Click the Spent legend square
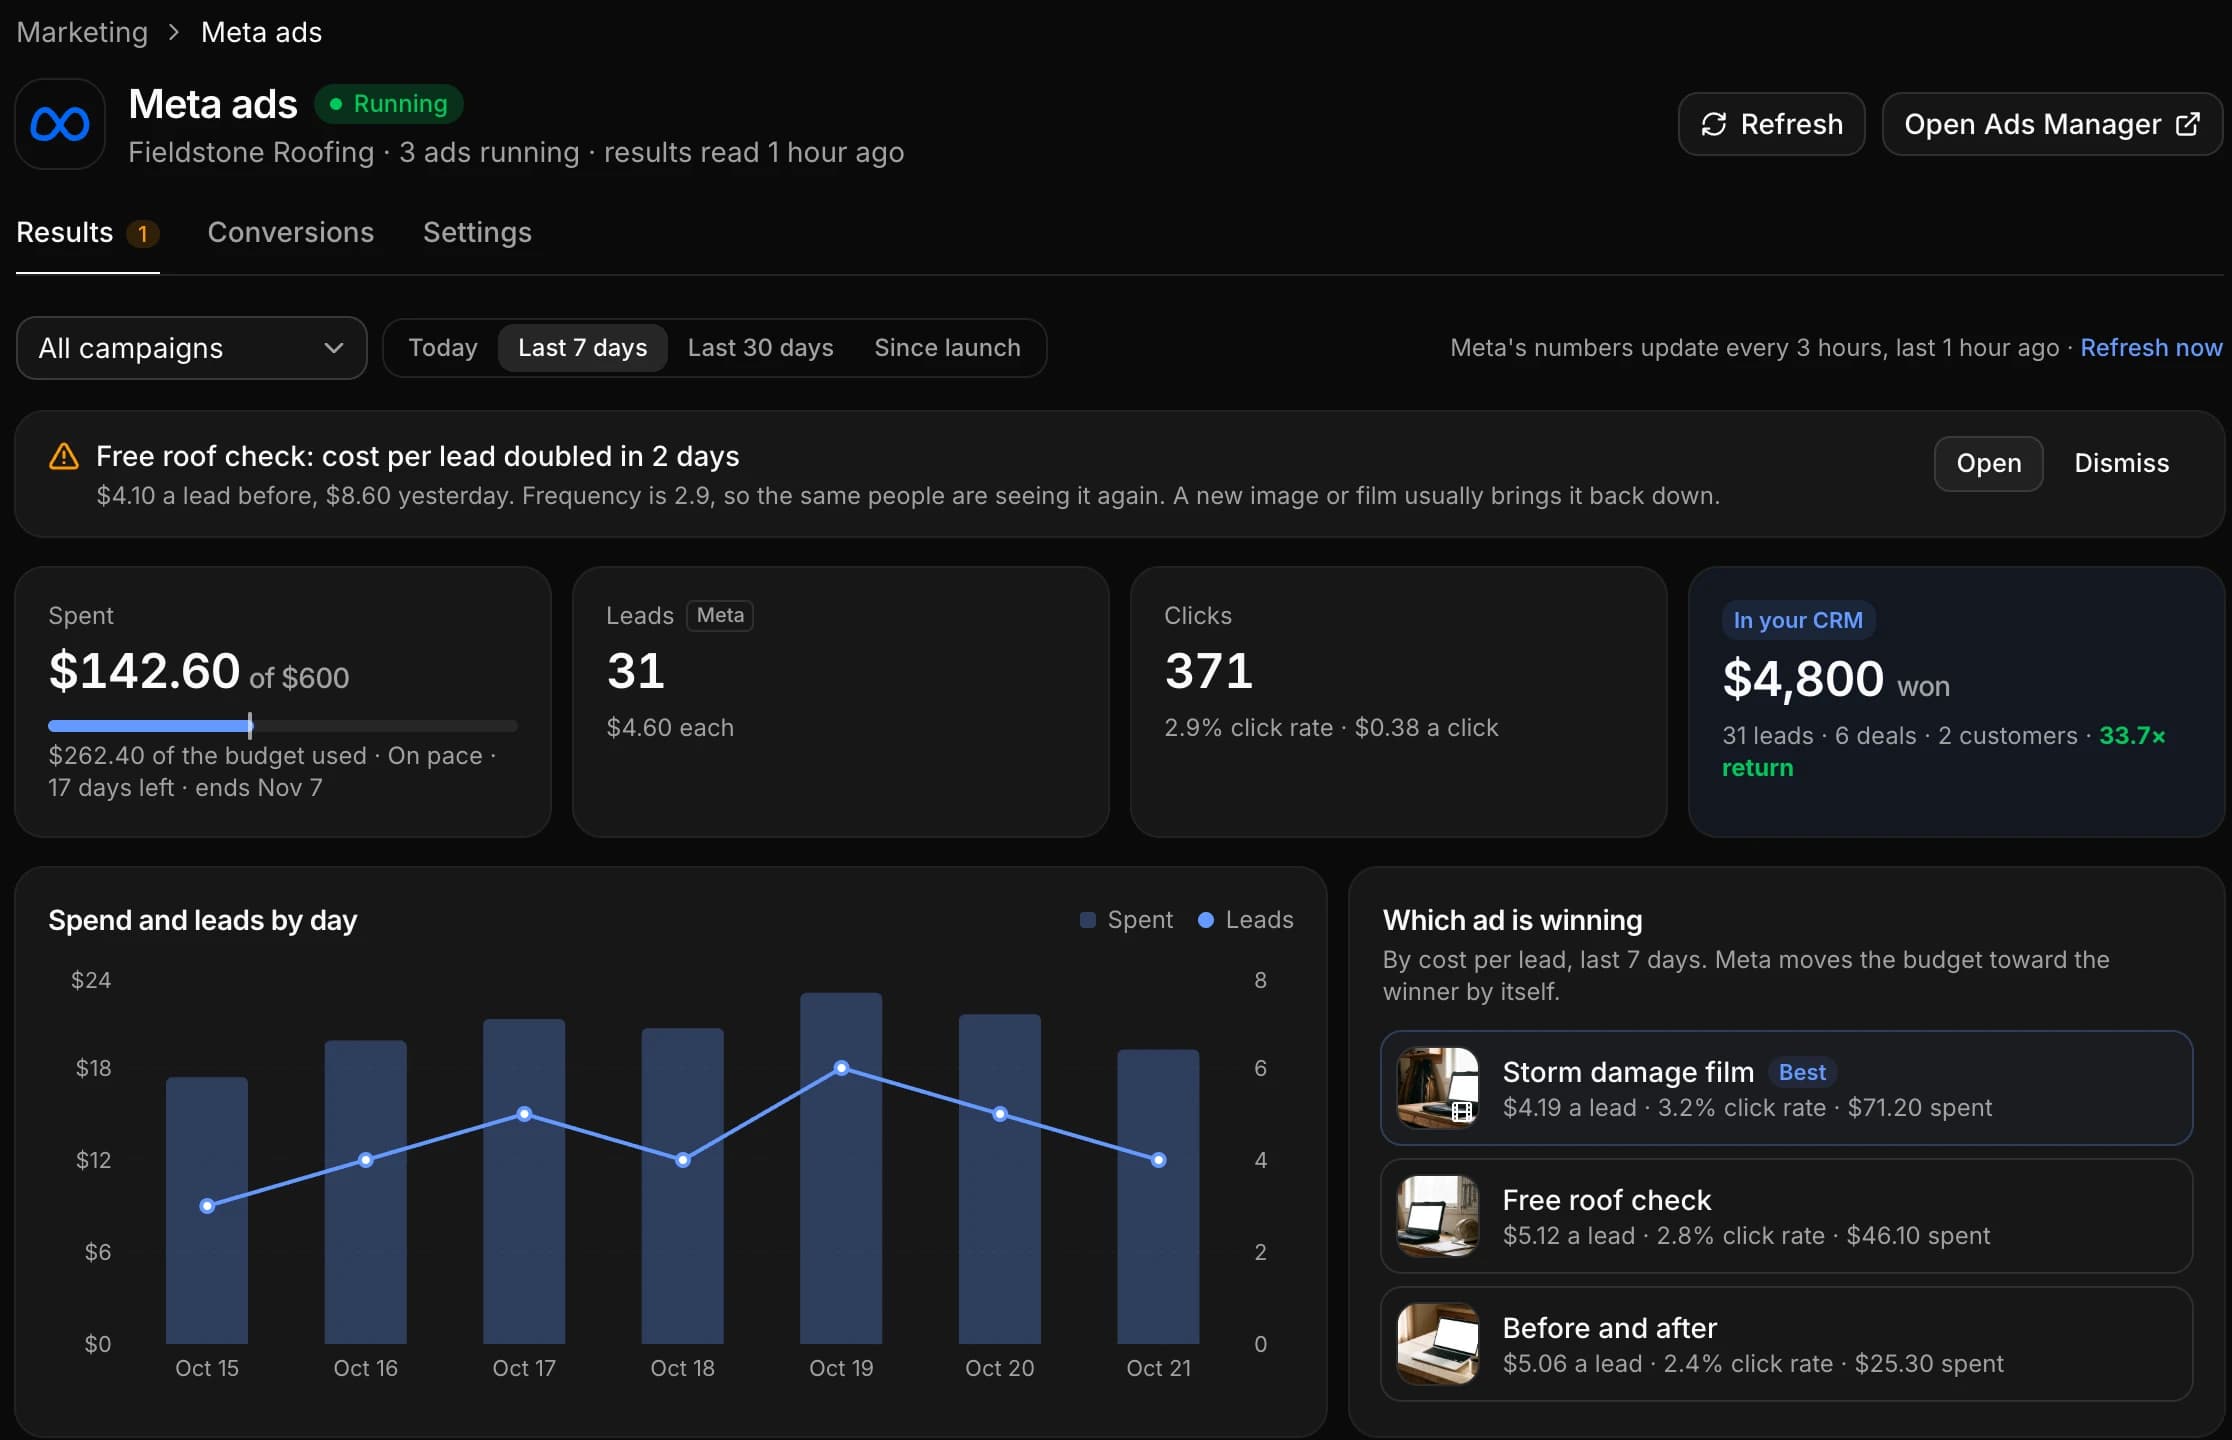 1088,920
